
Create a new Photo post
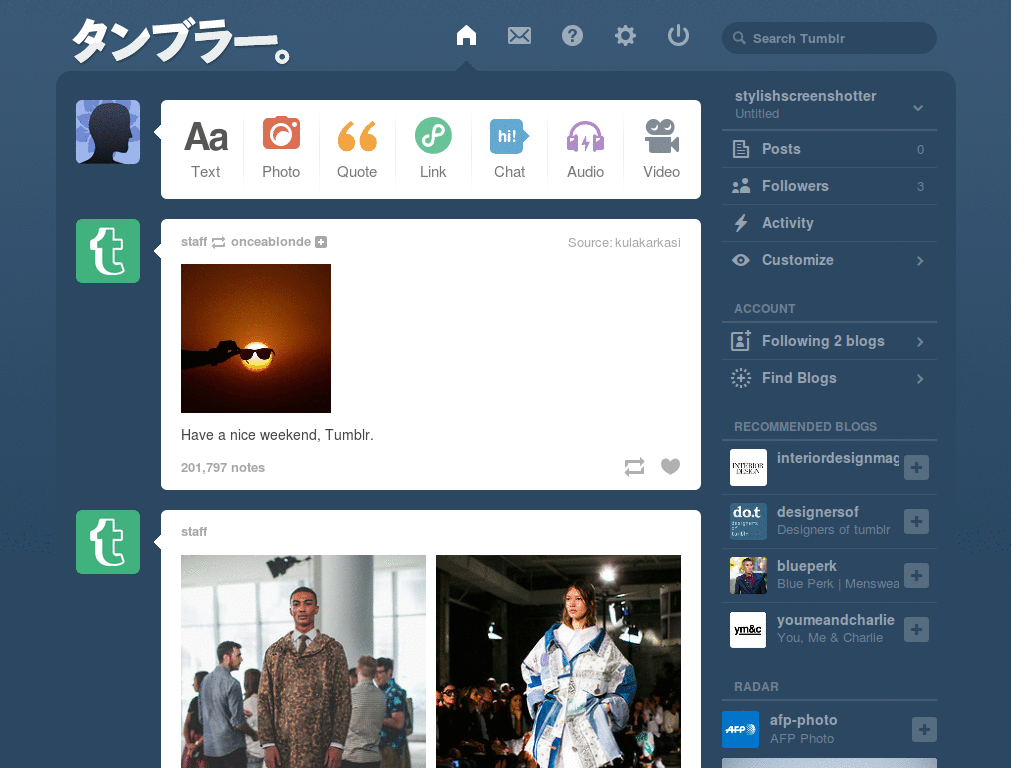click(281, 149)
